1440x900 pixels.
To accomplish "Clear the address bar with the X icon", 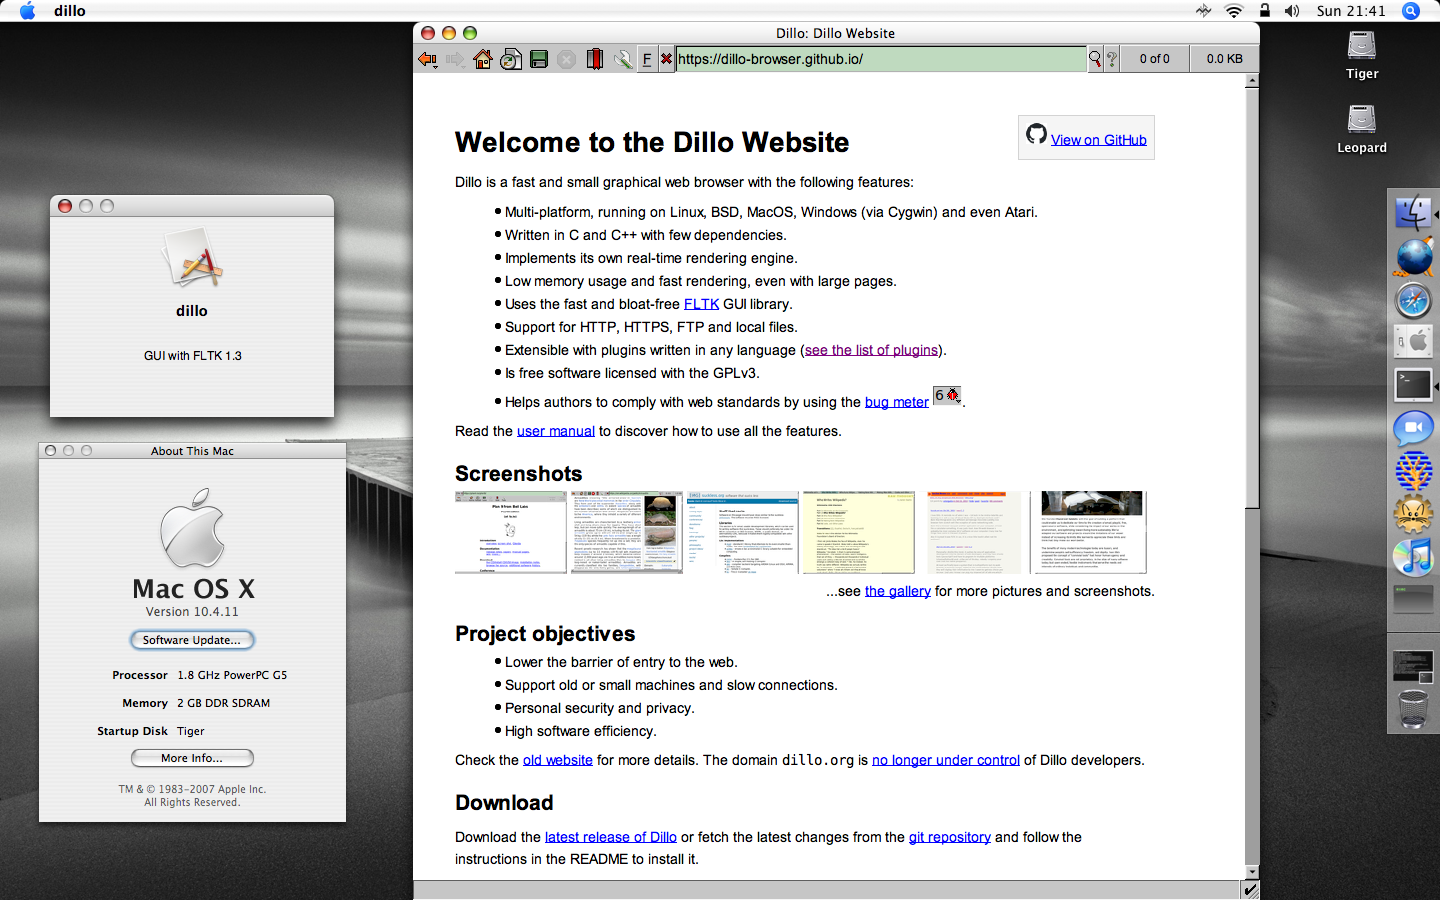I will click(666, 58).
